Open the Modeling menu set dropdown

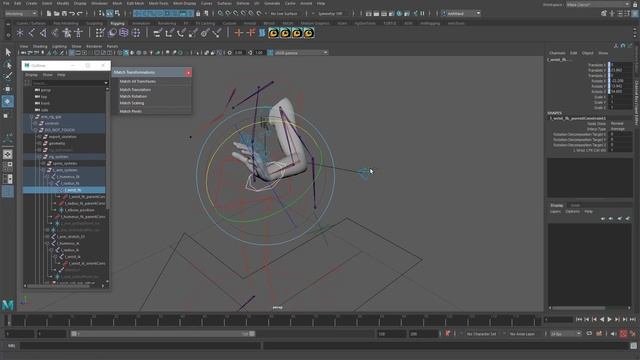coord(21,13)
